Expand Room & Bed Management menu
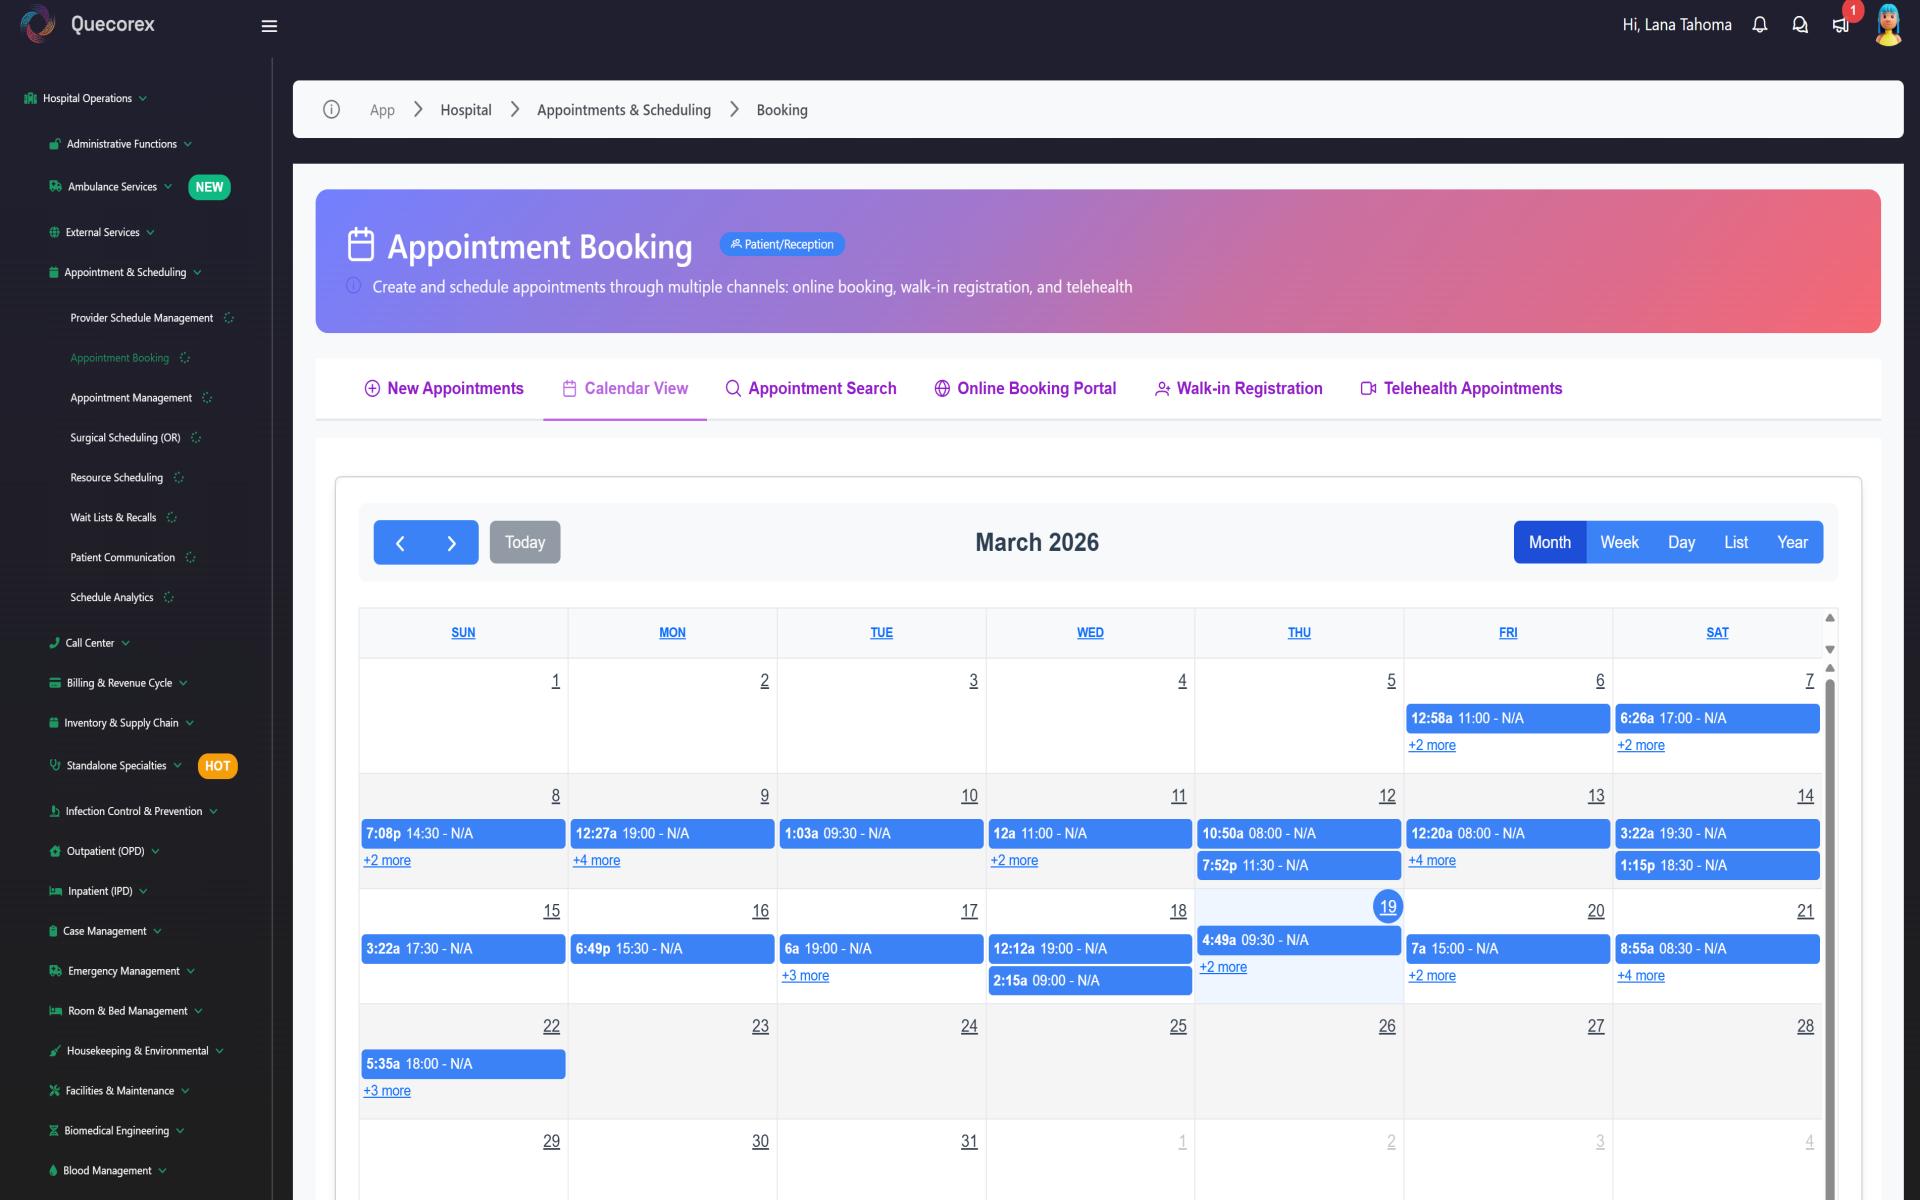 click(x=198, y=1011)
